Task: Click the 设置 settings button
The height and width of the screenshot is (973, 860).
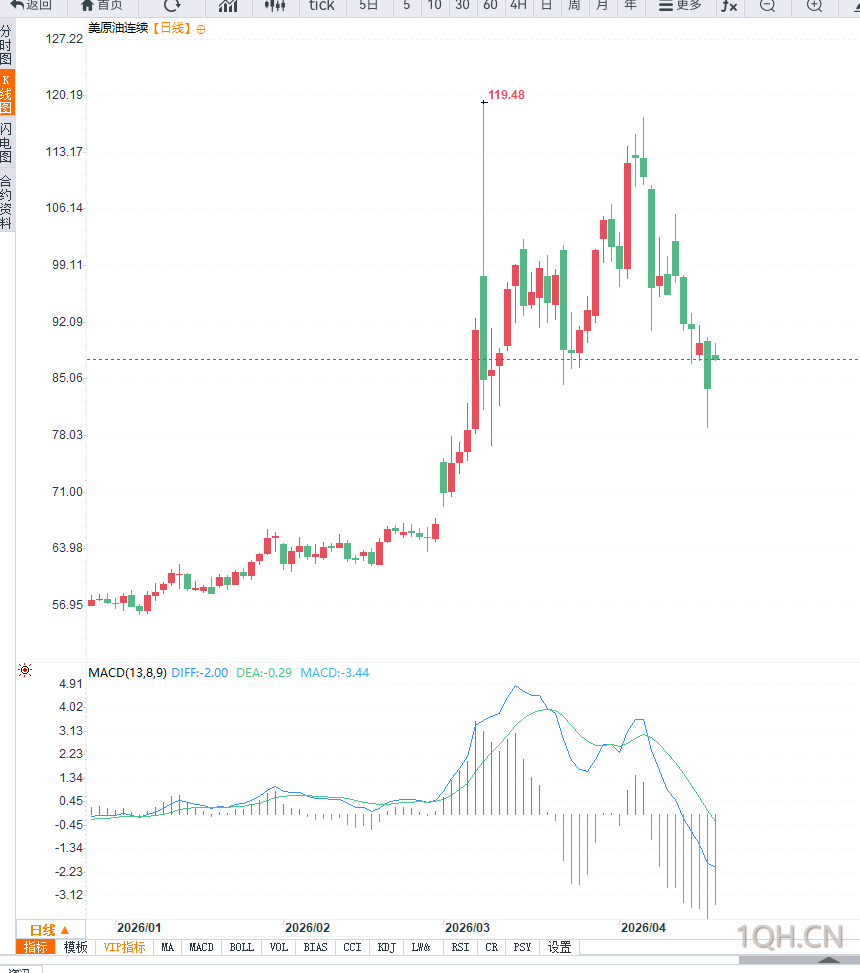Action: [x=560, y=947]
